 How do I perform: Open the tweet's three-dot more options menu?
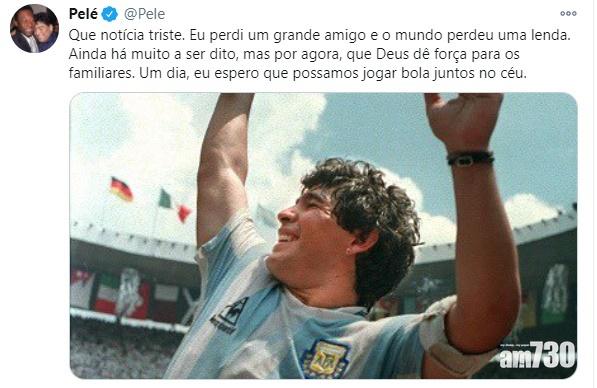pos(568,14)
